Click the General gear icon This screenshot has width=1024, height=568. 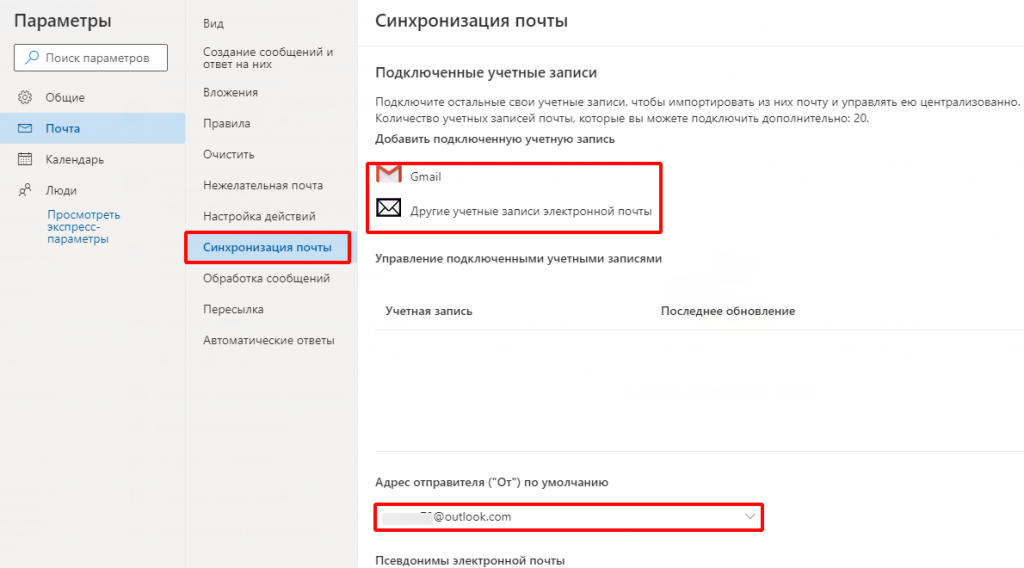pyautogui.click(x=26, y=97)
